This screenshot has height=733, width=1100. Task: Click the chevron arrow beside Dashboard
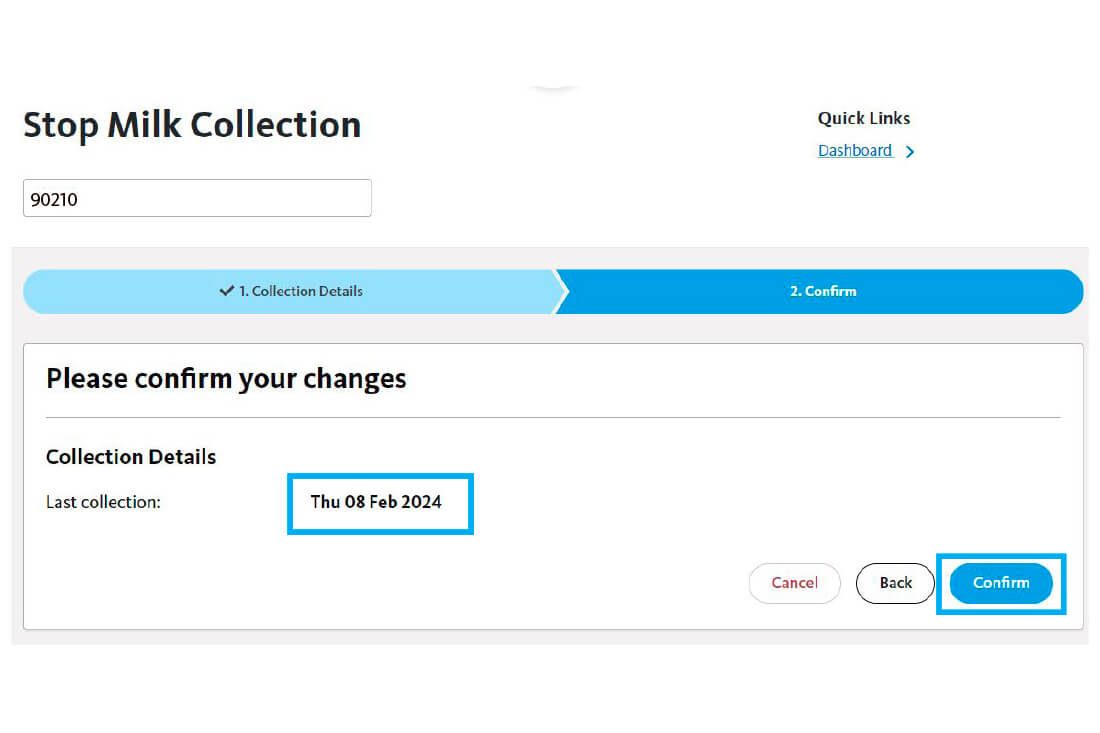(x=910, y=152)
